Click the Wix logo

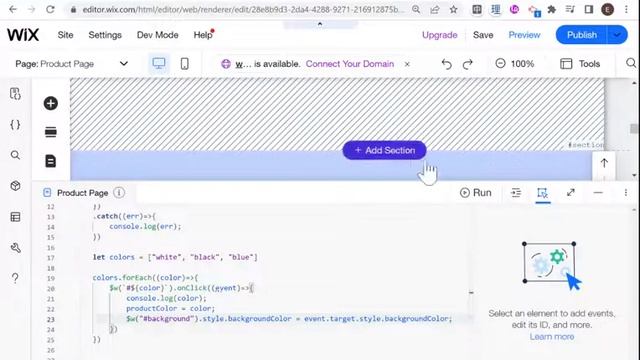pos(23,35)
